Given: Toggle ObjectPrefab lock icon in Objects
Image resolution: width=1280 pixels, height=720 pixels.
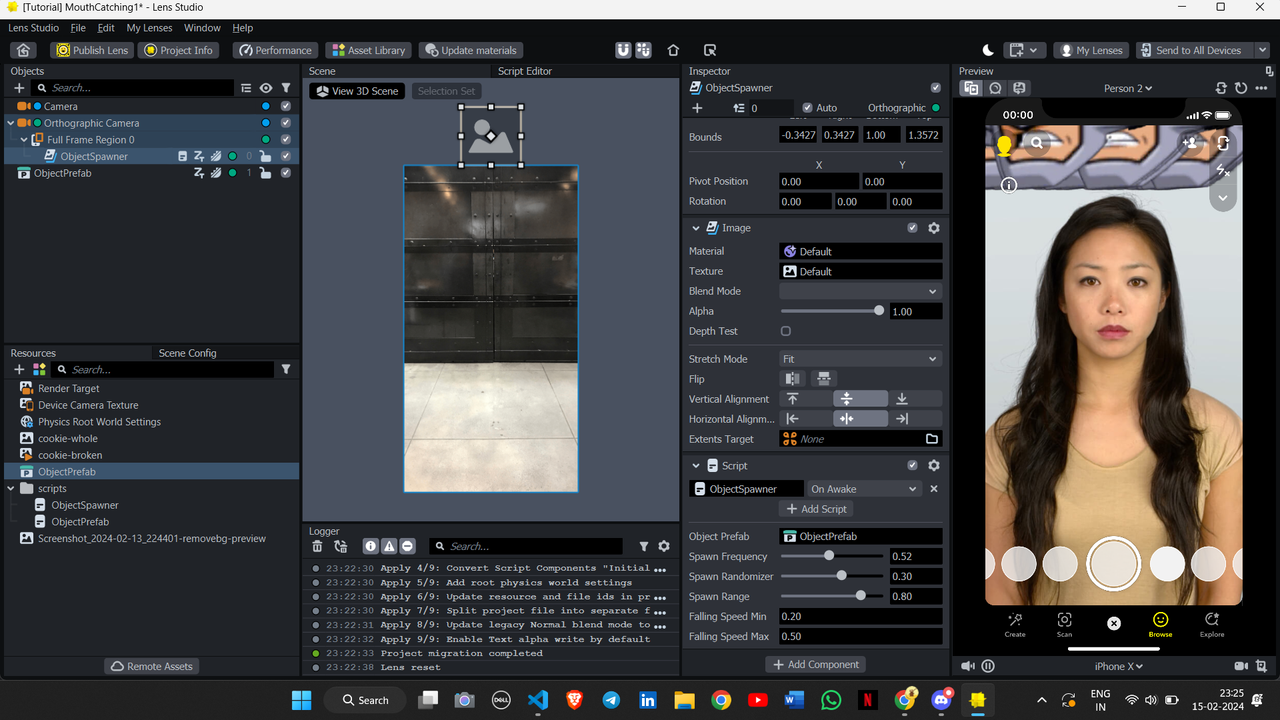Looking at the screenshot, I should pyautogui.click(x=265, y=173).
